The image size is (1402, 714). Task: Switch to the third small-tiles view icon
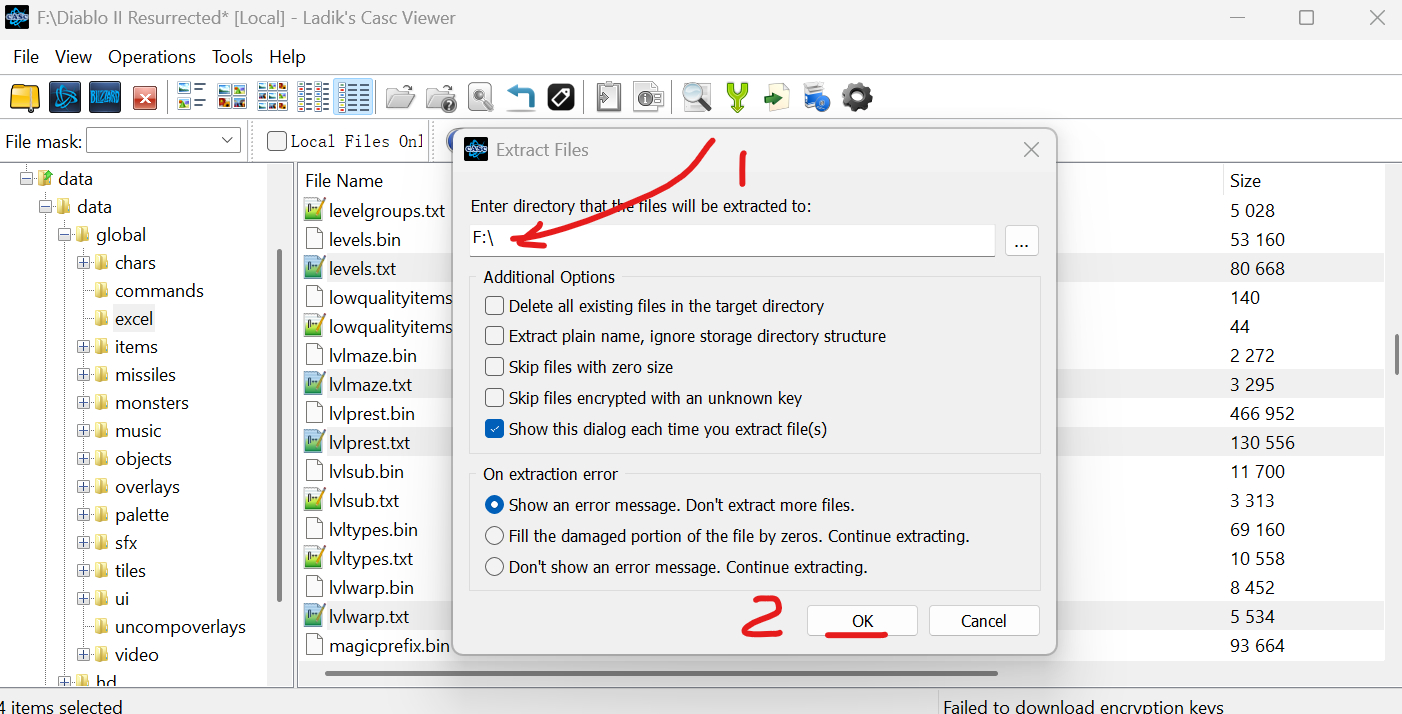(272, 97)
